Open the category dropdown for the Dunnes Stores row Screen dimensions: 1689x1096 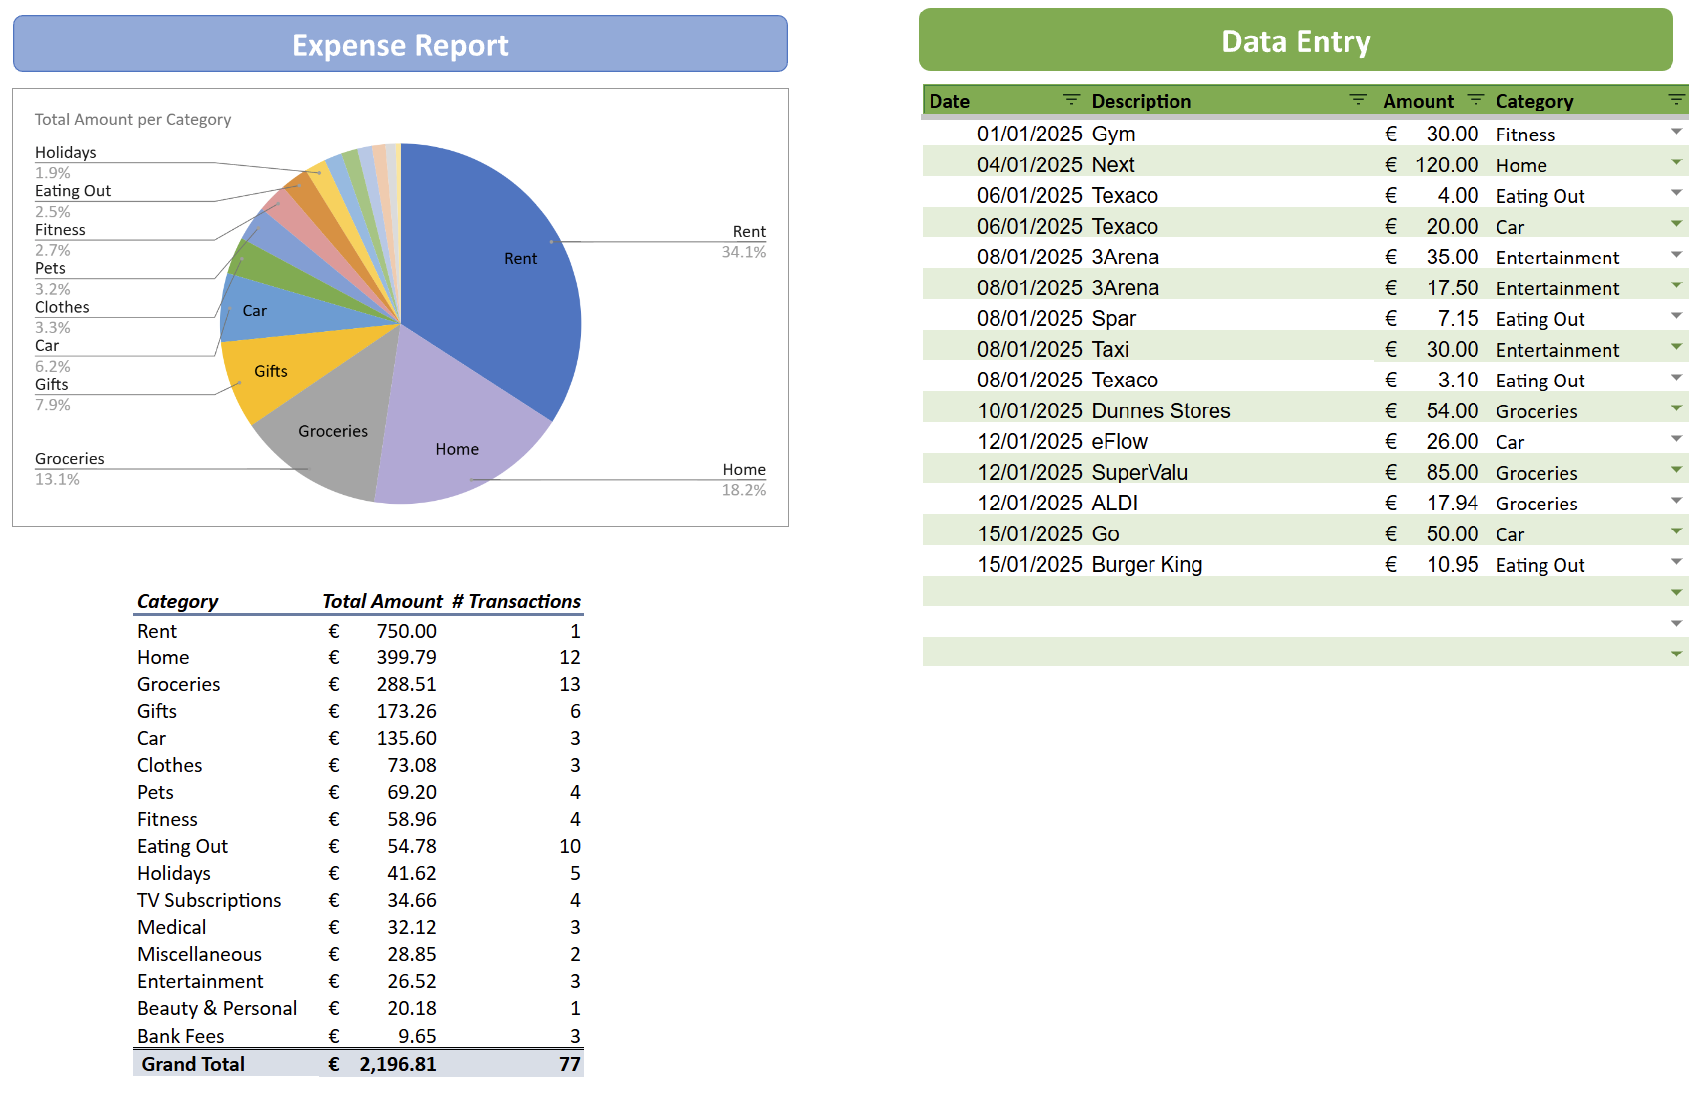pyautogui.click(x=1676, y=410)
